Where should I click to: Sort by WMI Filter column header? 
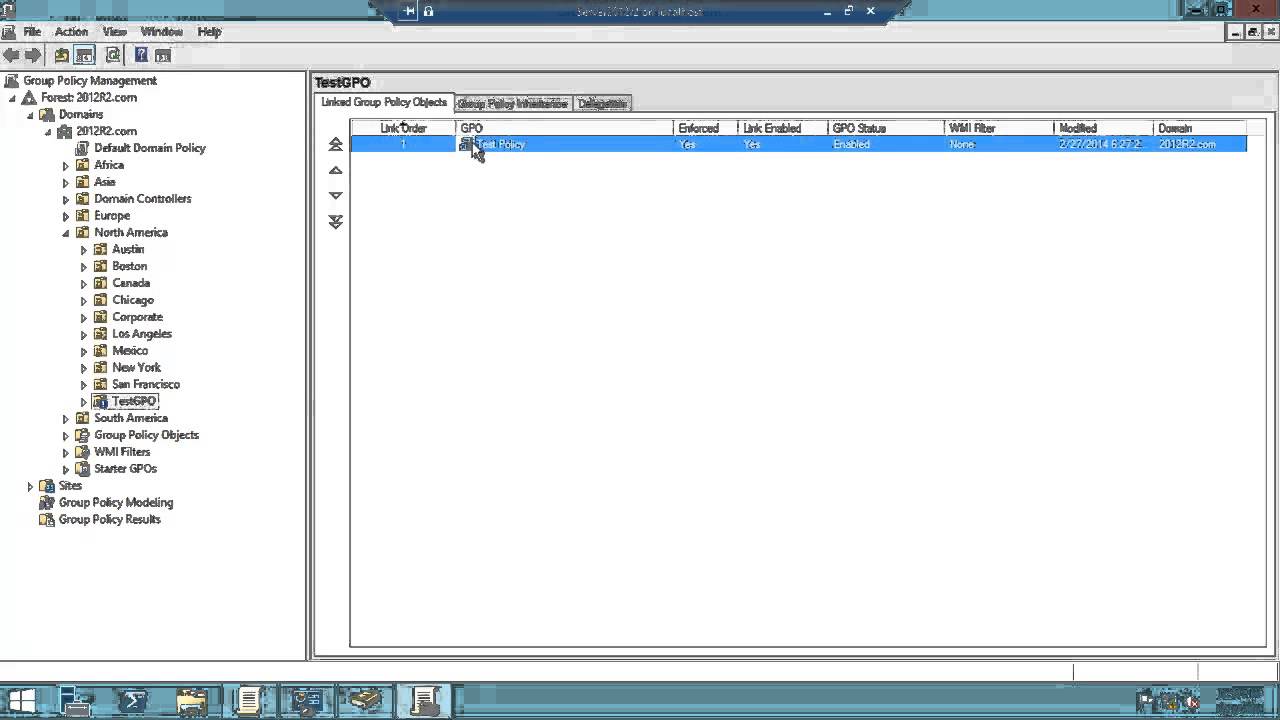coord(999,129)
